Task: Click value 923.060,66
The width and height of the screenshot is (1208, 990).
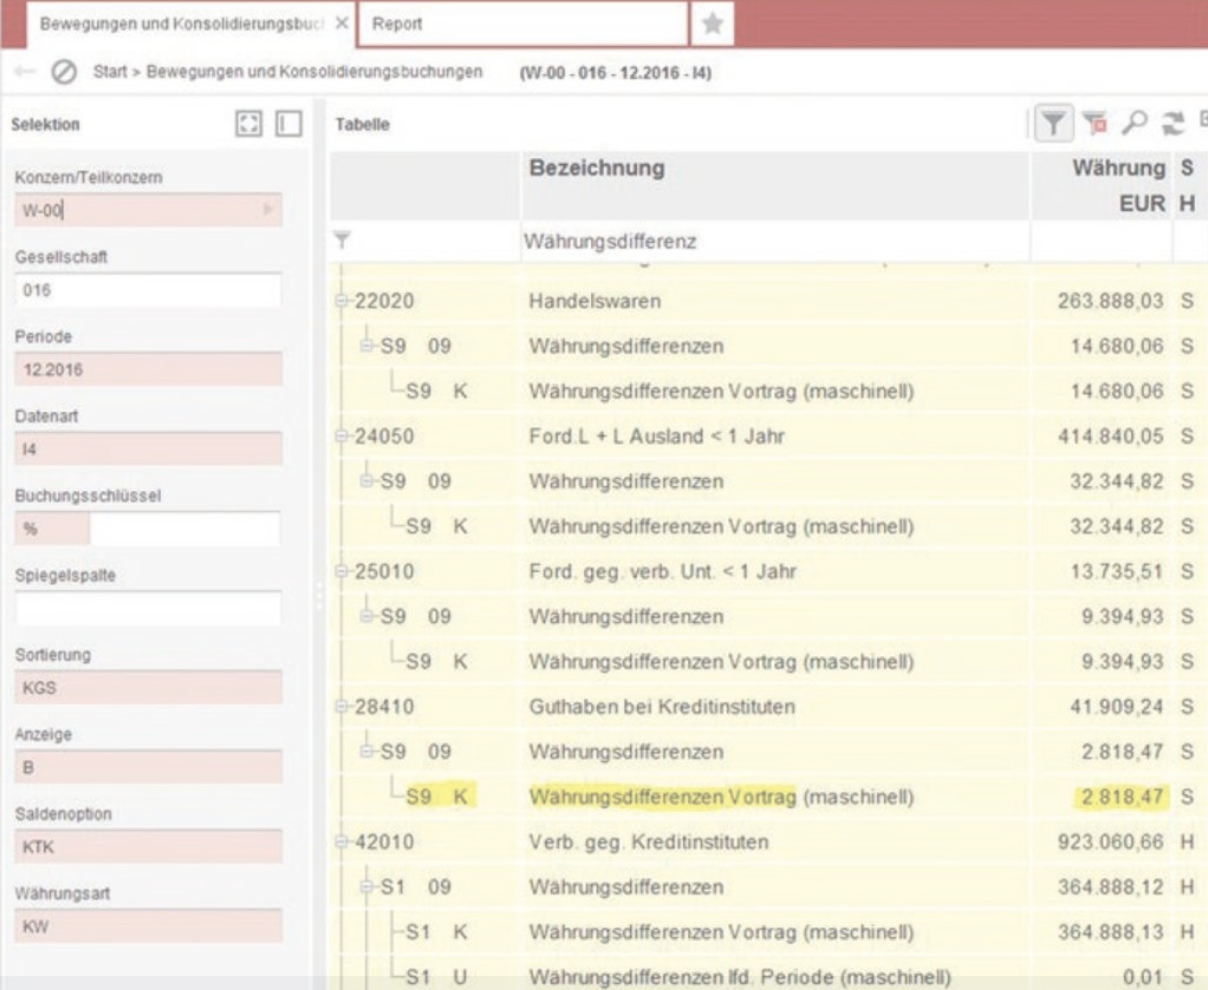Action: (x=1111, y=842)
